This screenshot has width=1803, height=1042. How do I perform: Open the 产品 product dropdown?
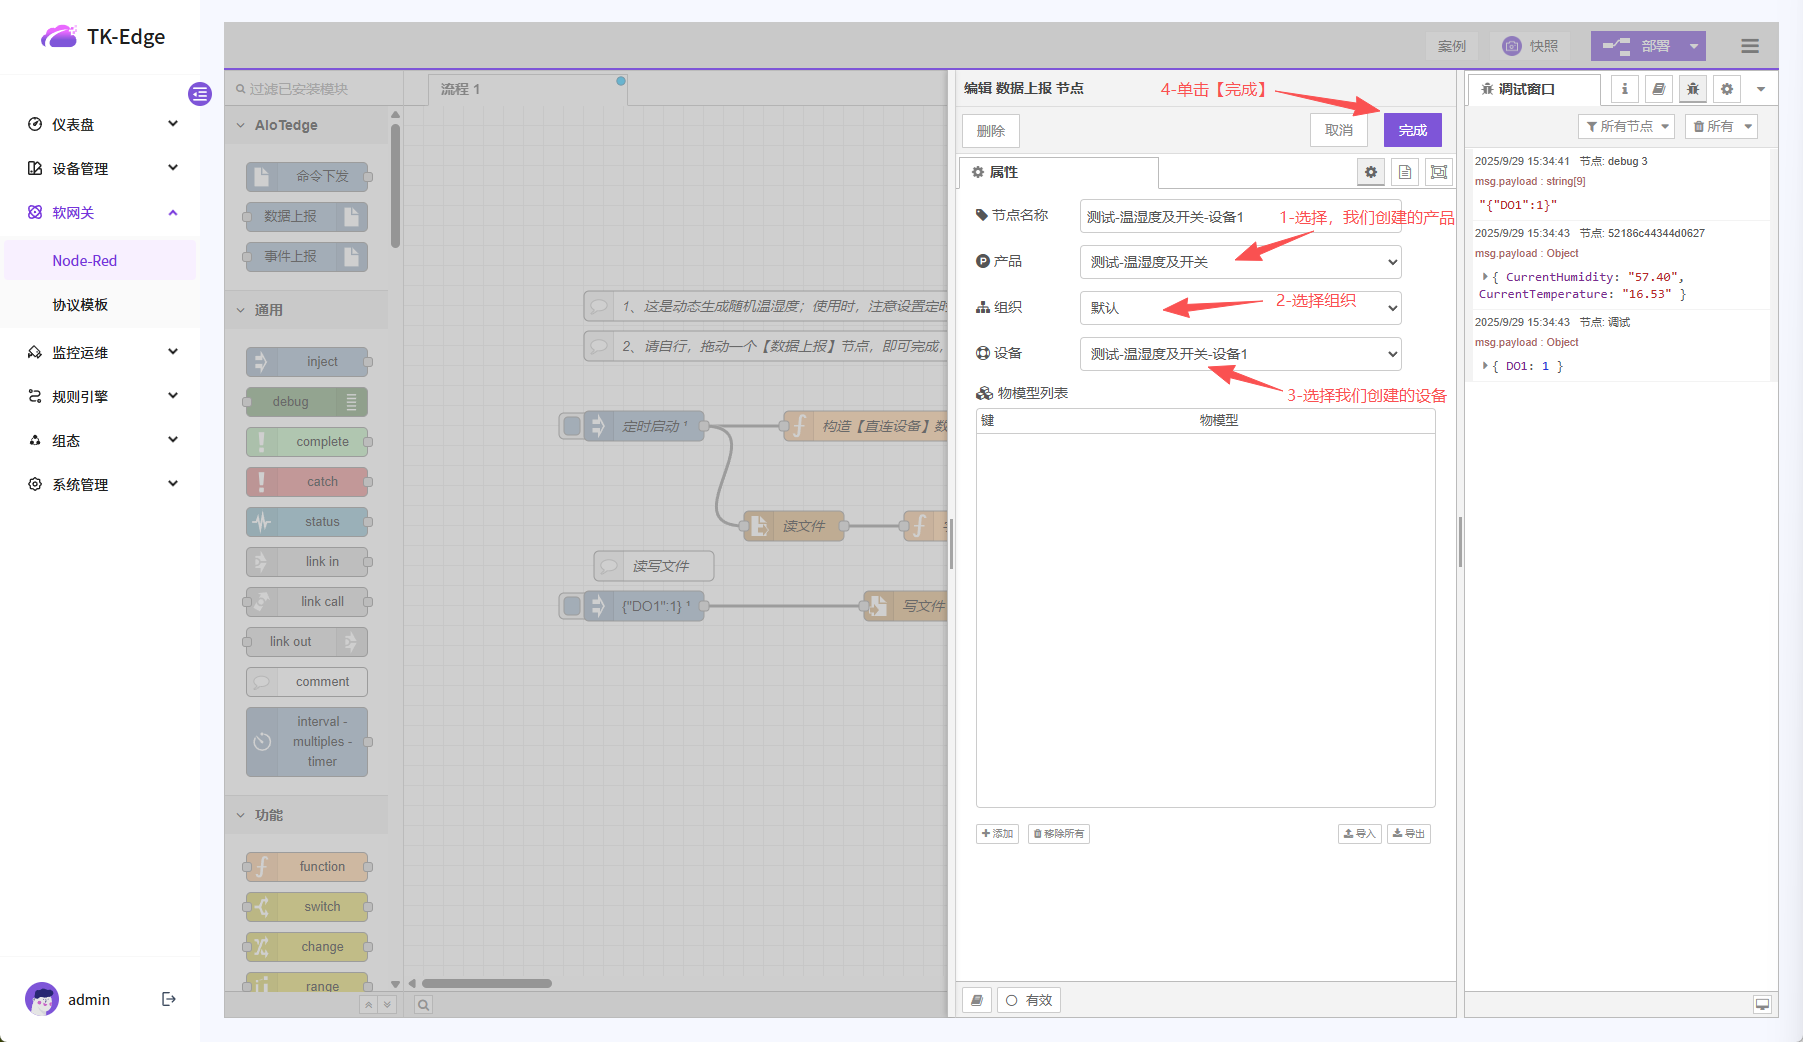[1240, 262]
